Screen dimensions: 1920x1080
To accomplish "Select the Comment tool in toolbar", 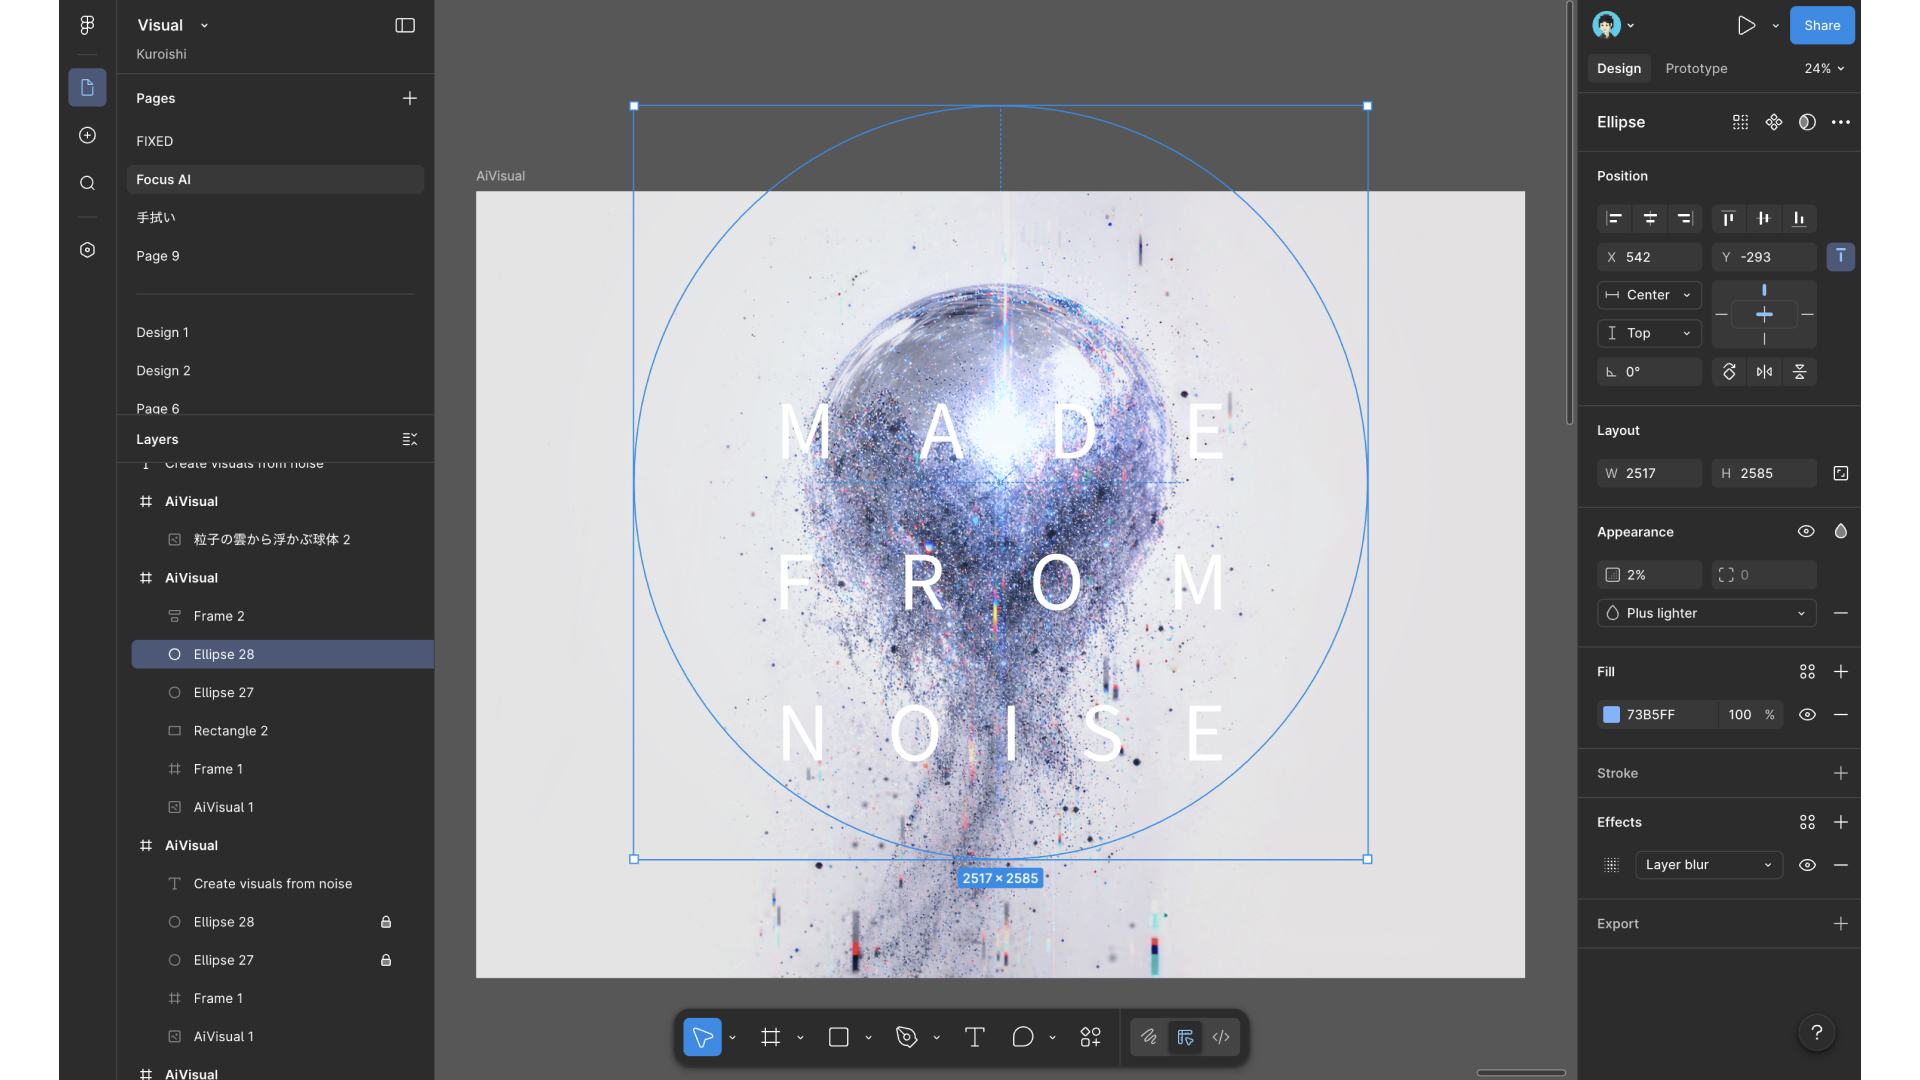I will tap(1022, 1037).
